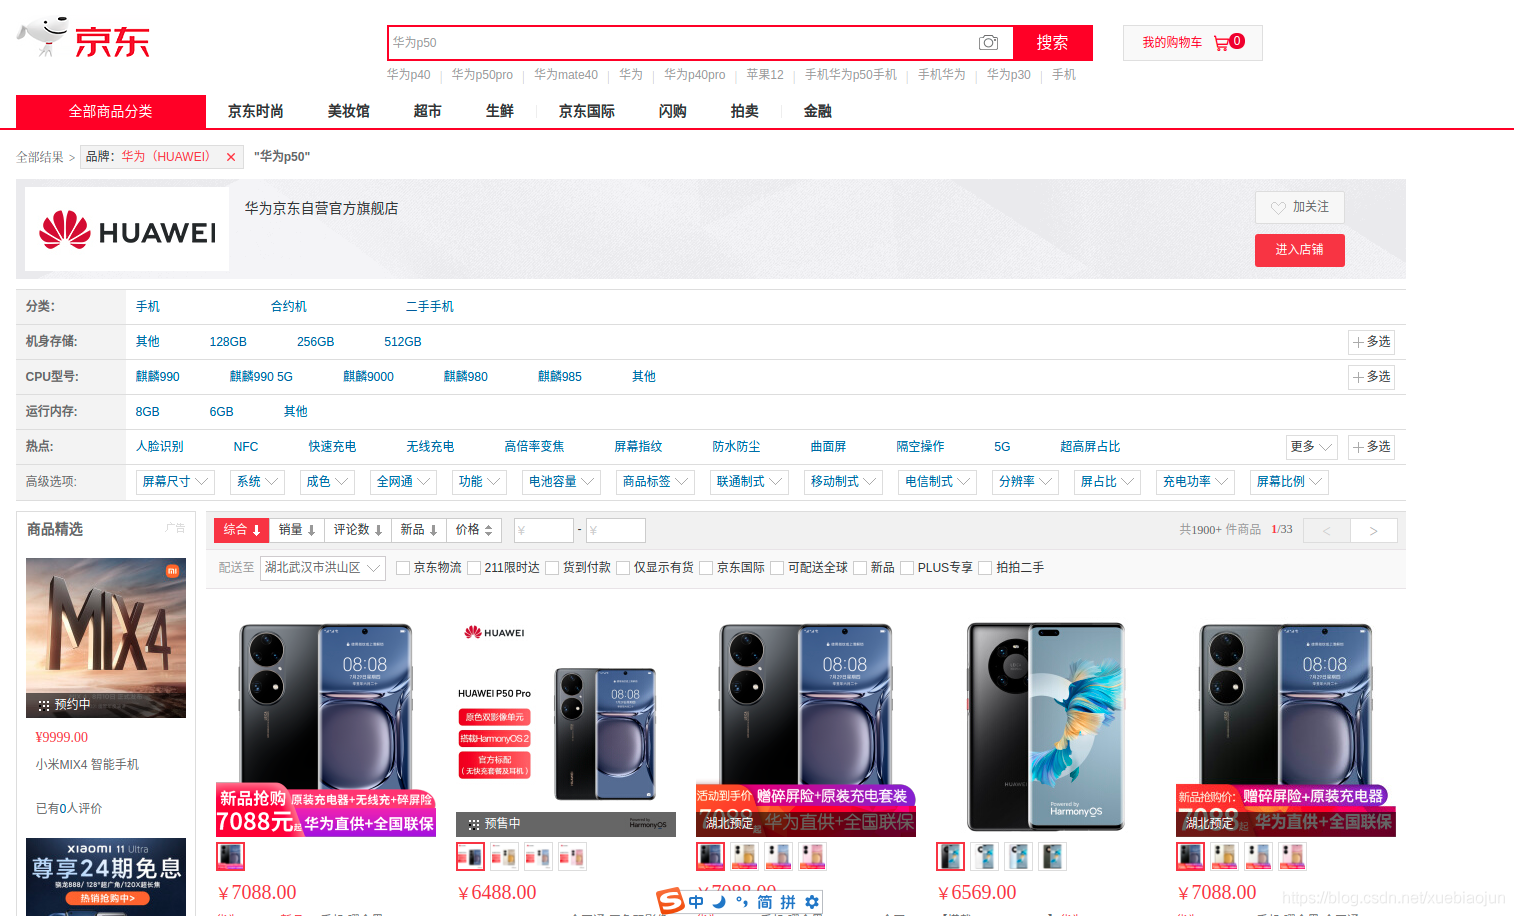Screen dimensions: 1514x916
Task: Open the 充电功率 dropdown
Action: 1195,482
